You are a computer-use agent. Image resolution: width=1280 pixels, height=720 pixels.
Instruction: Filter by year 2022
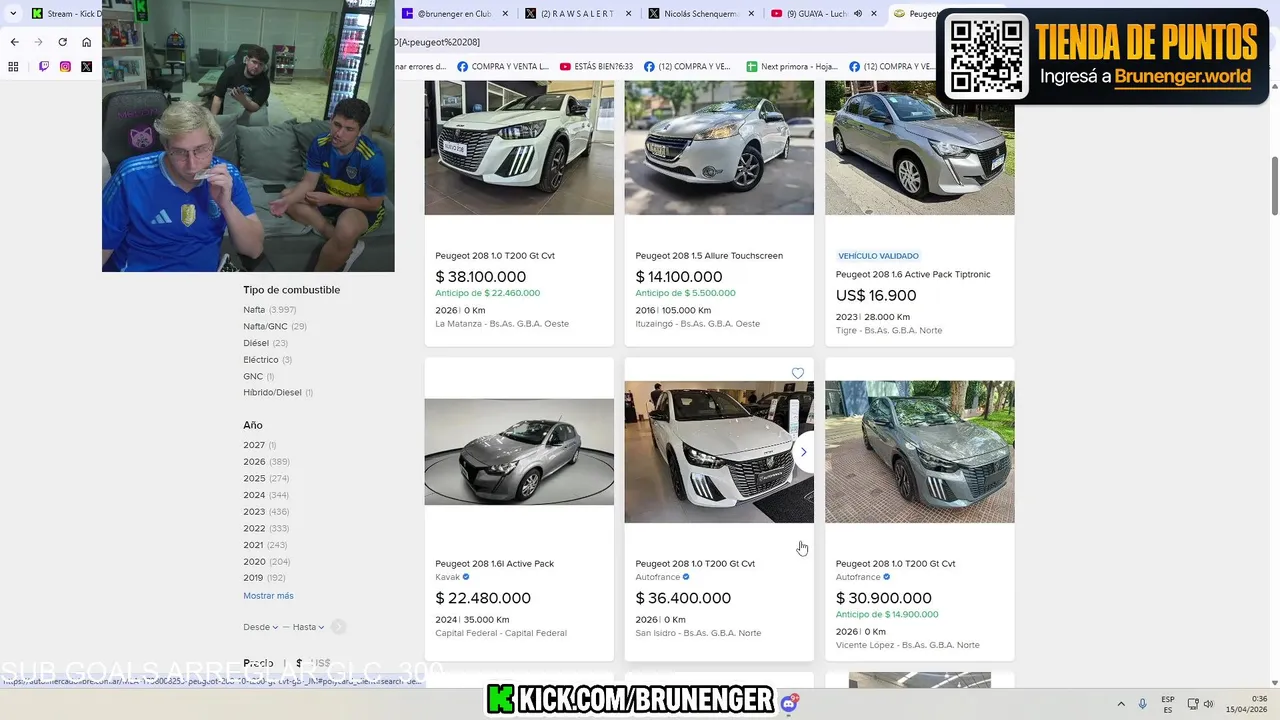click(266, 529)
